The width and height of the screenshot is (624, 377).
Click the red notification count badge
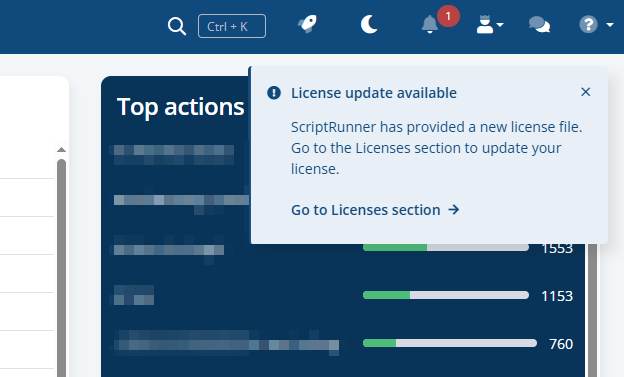[448, 16]
